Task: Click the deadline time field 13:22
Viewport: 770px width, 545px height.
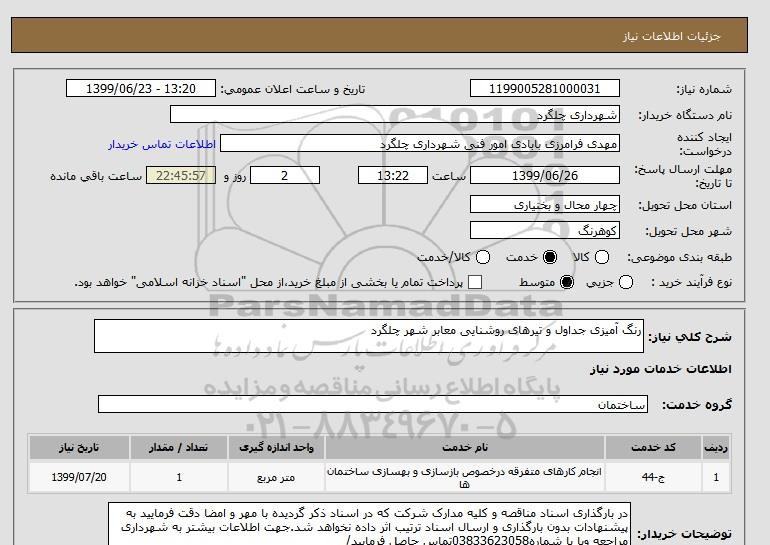Action: 393,175
